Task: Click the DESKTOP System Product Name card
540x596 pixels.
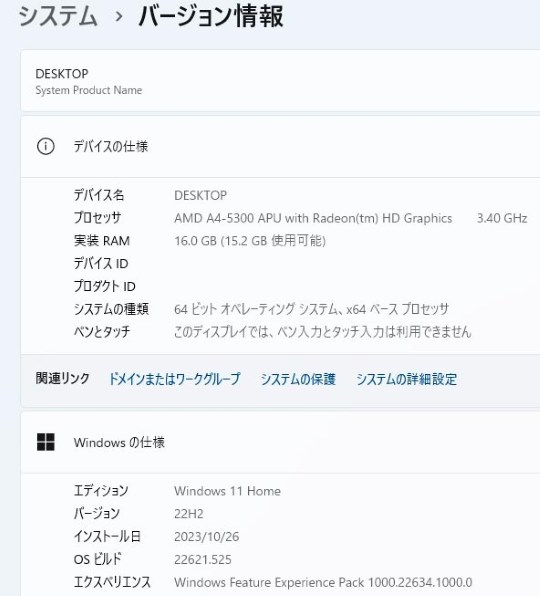Action: click(280, 81)
